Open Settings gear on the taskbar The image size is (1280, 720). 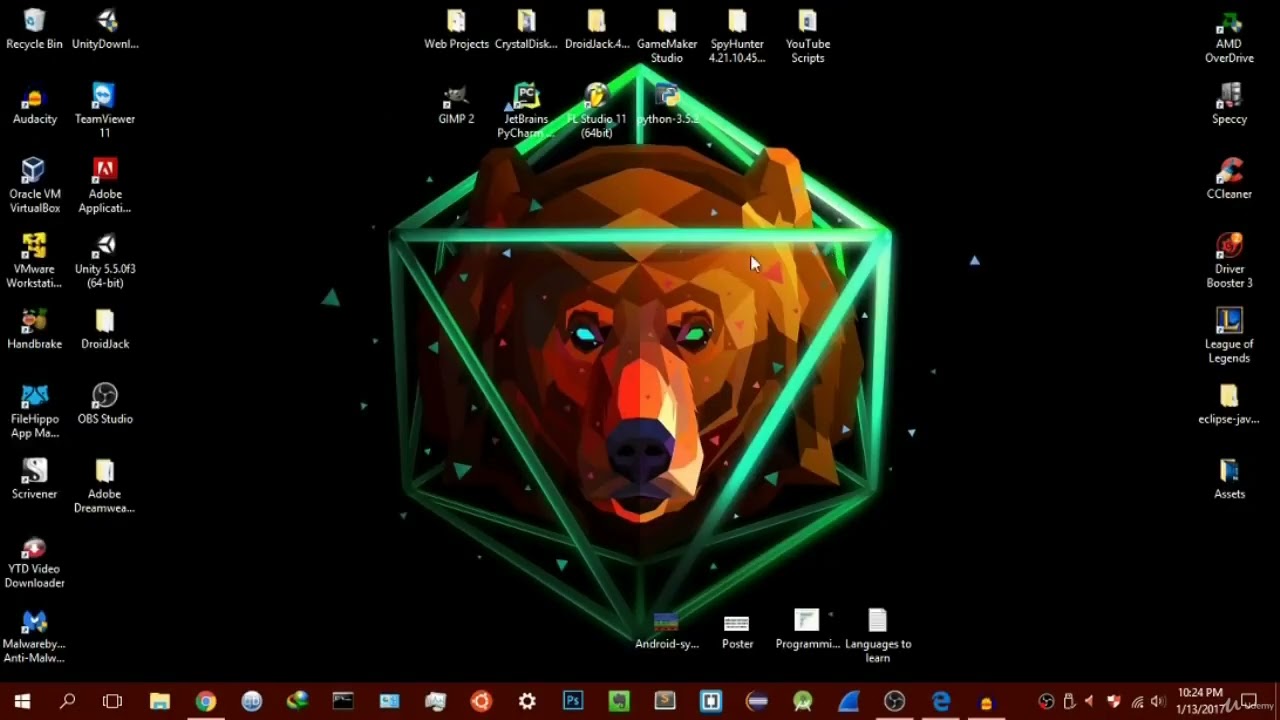[x=527, y=701]
